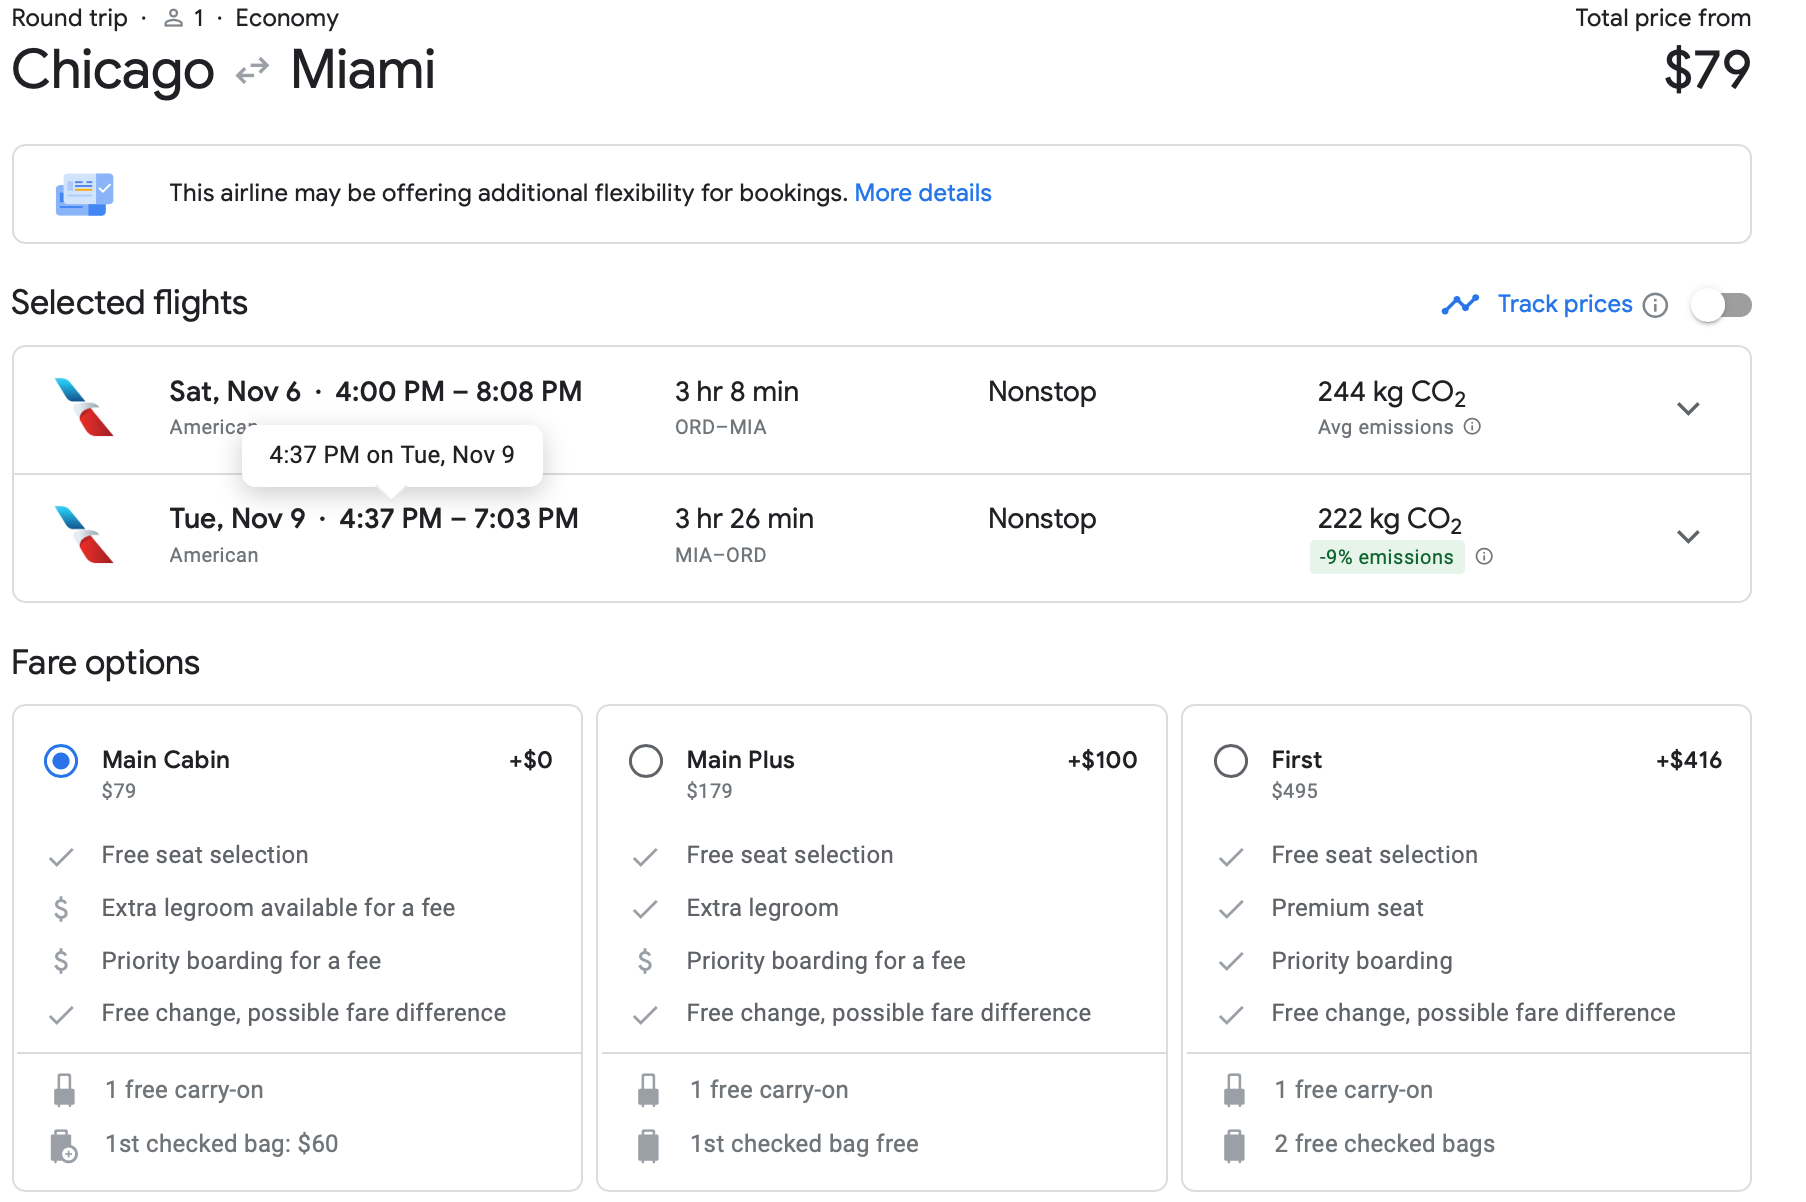Expand the Tue, Nov 9 flight details

pos(1688,537)
